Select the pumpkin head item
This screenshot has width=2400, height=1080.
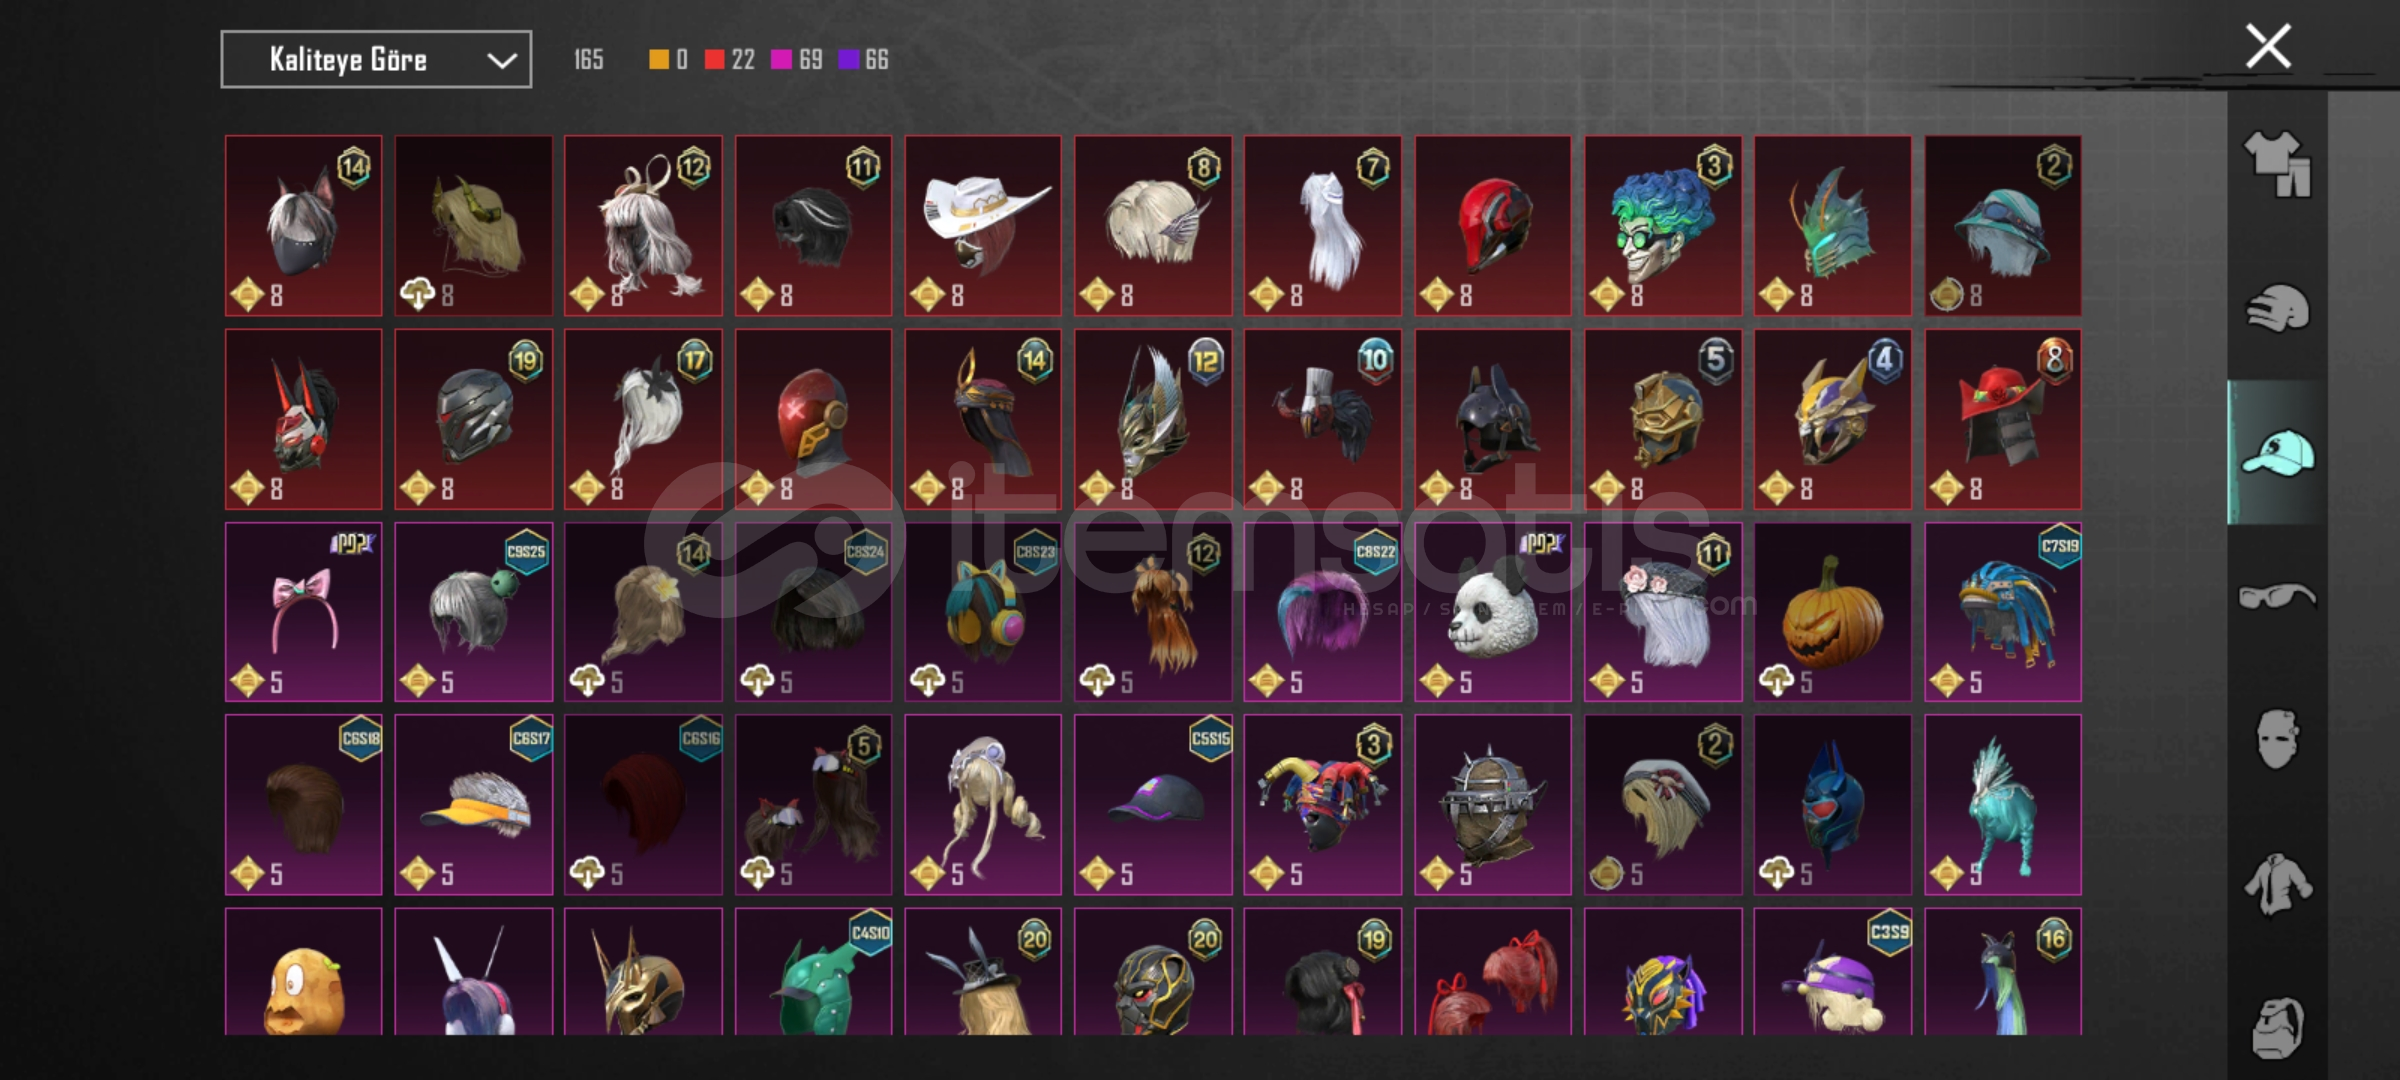(x=1833, y=612)
